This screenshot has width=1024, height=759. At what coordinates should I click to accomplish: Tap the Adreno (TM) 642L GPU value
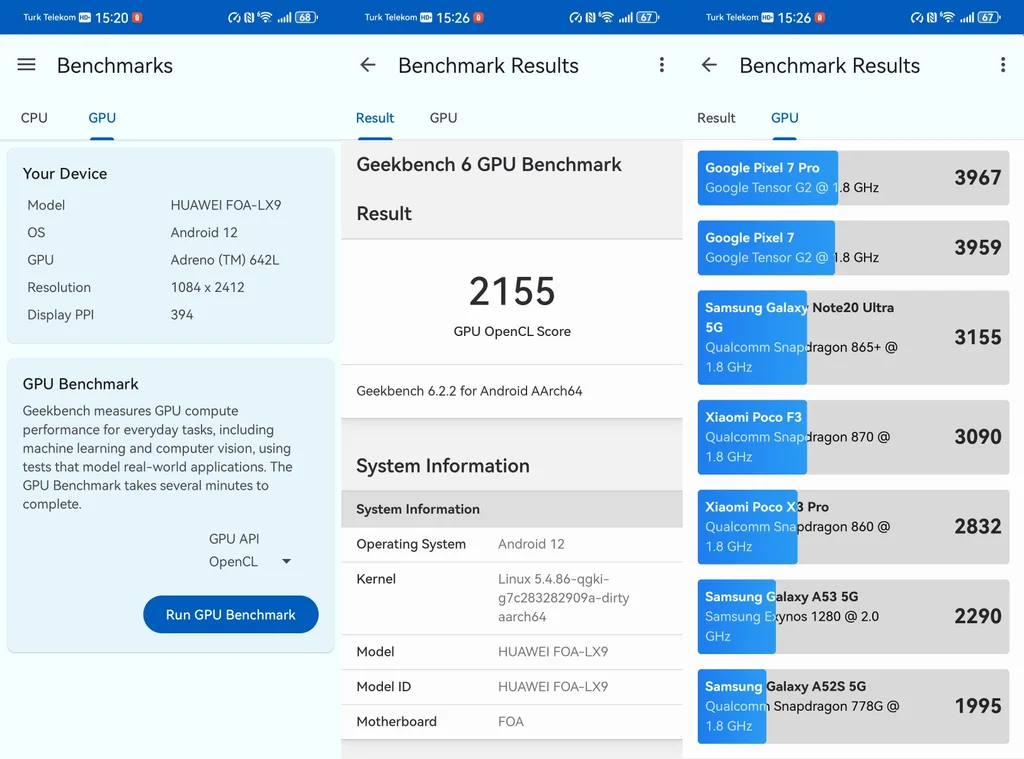[225, 260]
